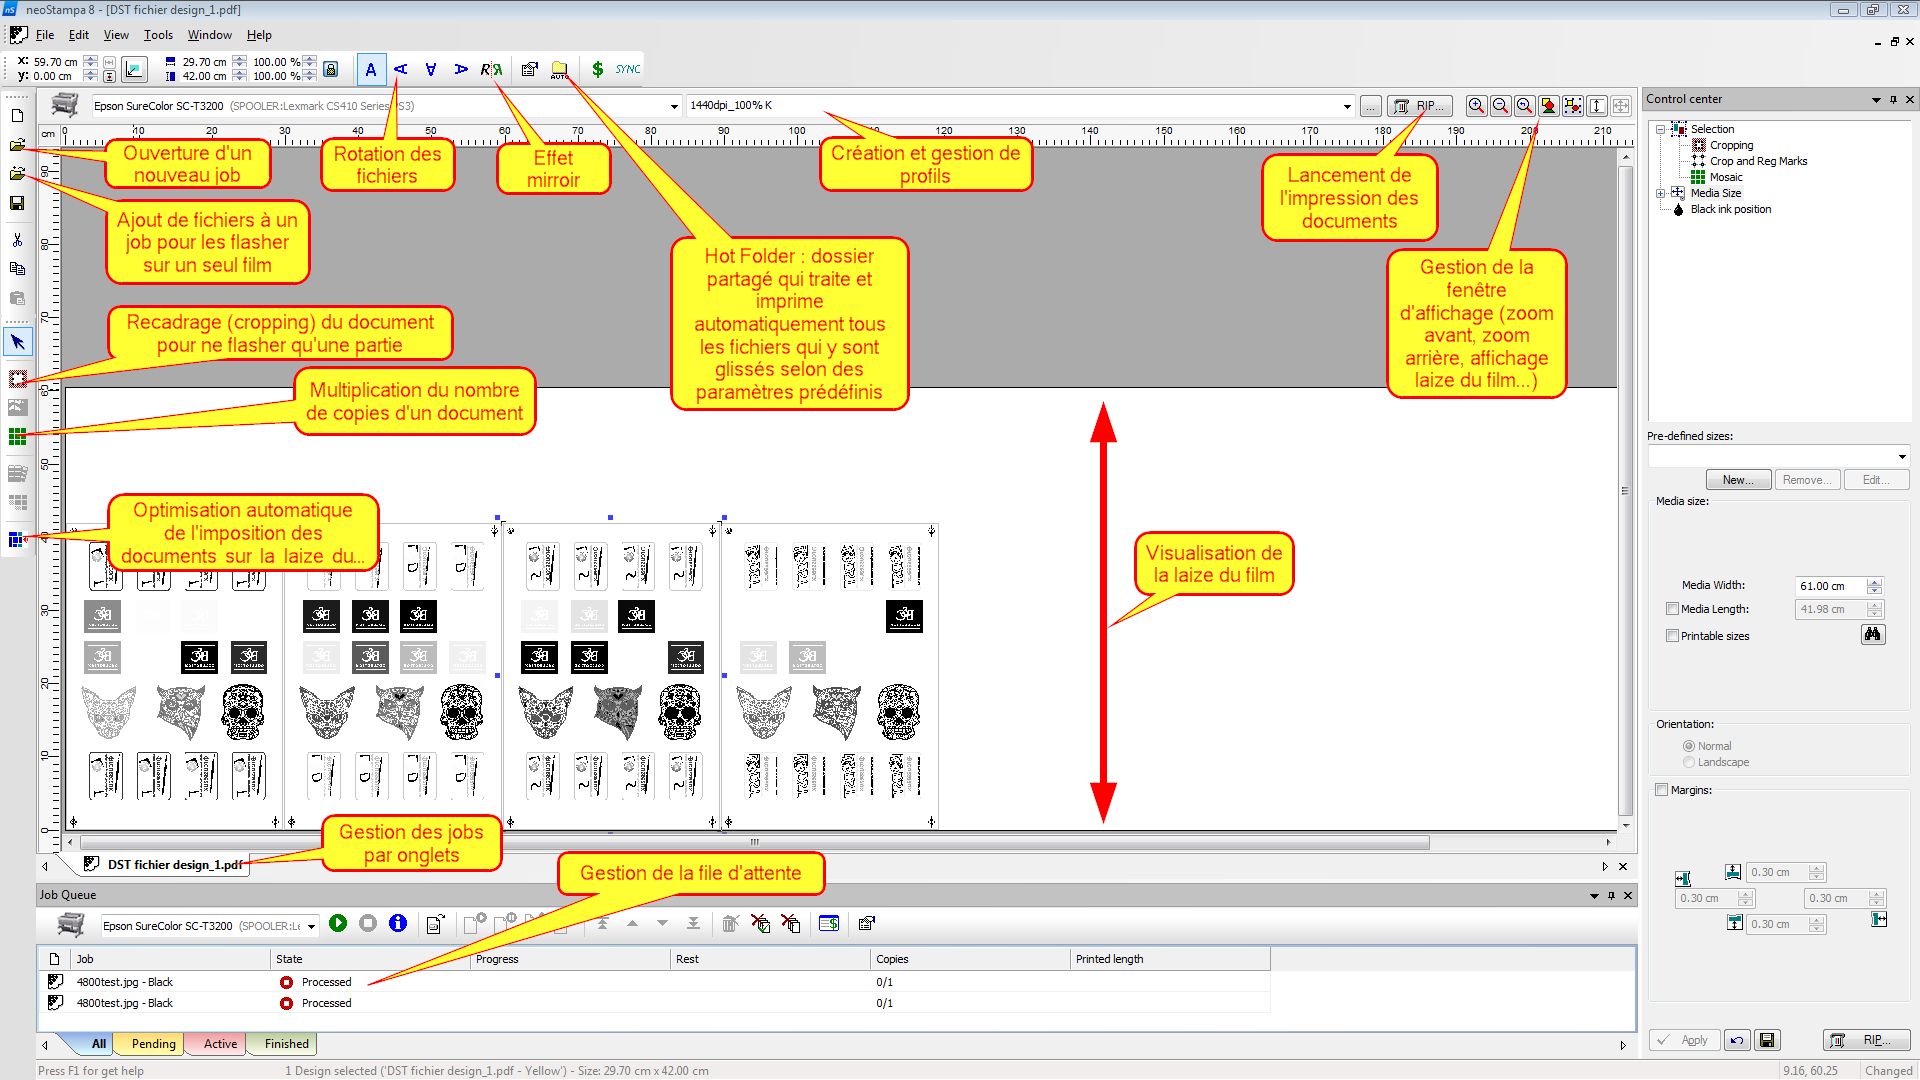Image resolution: width=1920 pixels, height=1080 pixels.
Task: Click the mirror effect icon
Action: coord(490,69)
